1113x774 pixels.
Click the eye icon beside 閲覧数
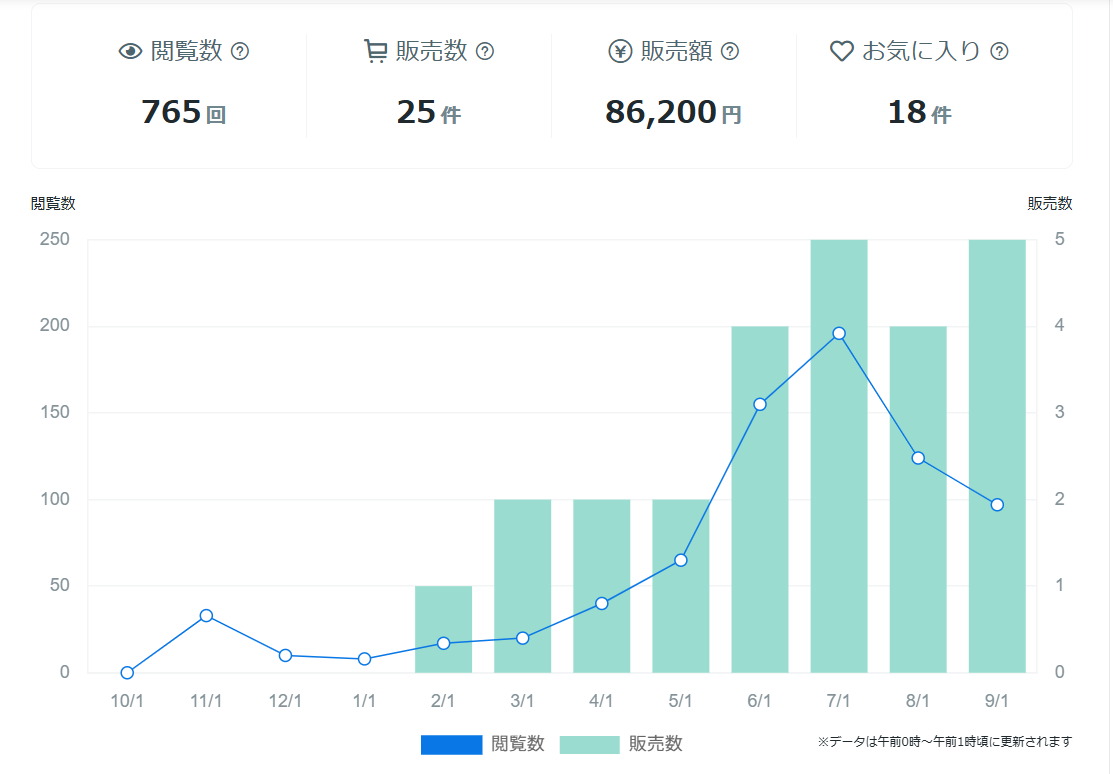point(131,51)
